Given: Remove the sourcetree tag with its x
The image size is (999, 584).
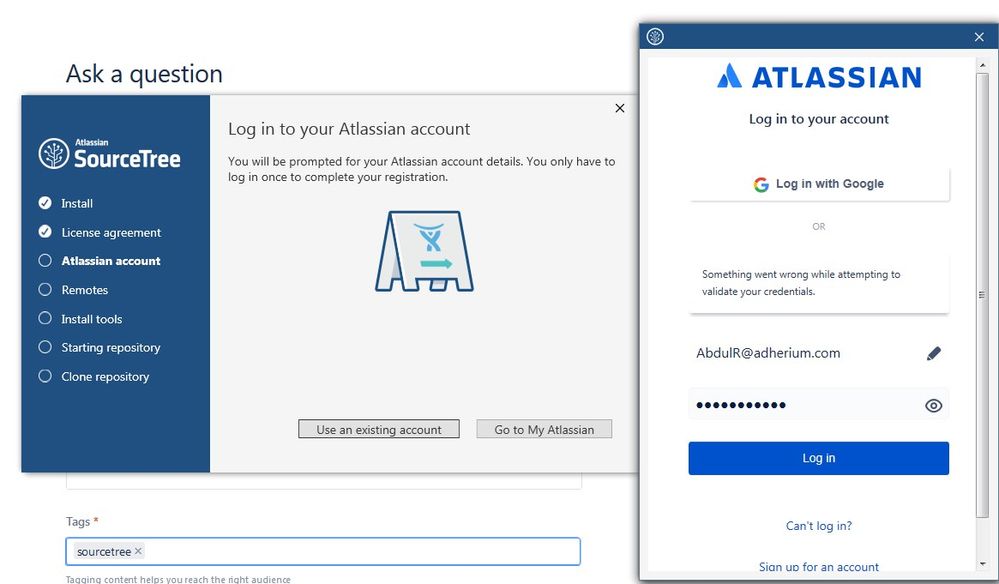Looking at the screenshot, I should tap(138, 551).
